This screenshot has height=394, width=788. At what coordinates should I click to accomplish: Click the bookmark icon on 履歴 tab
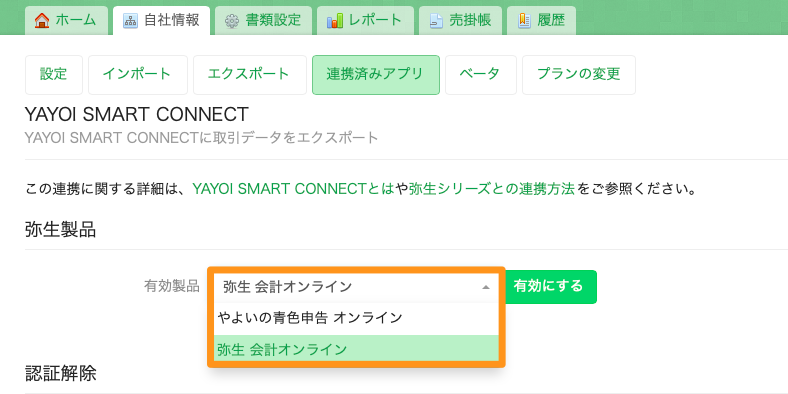point(525,21)
